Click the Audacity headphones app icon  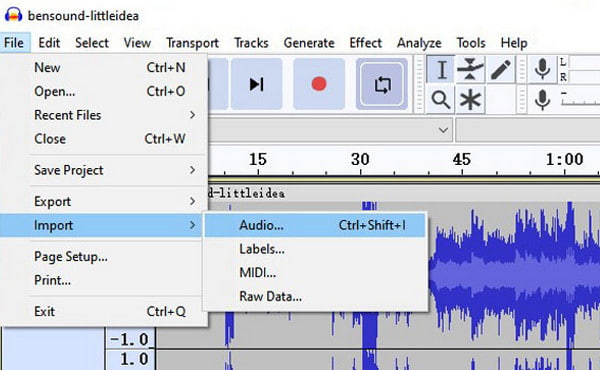(14, 15)
